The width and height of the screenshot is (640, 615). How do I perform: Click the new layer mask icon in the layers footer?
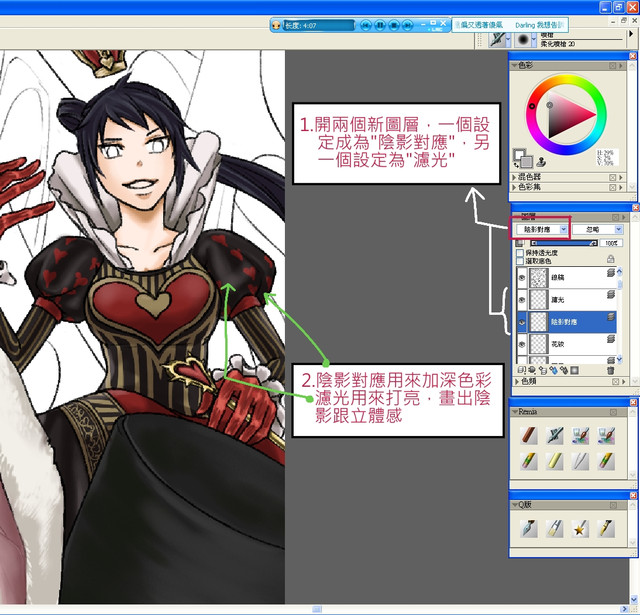[575, 371]
